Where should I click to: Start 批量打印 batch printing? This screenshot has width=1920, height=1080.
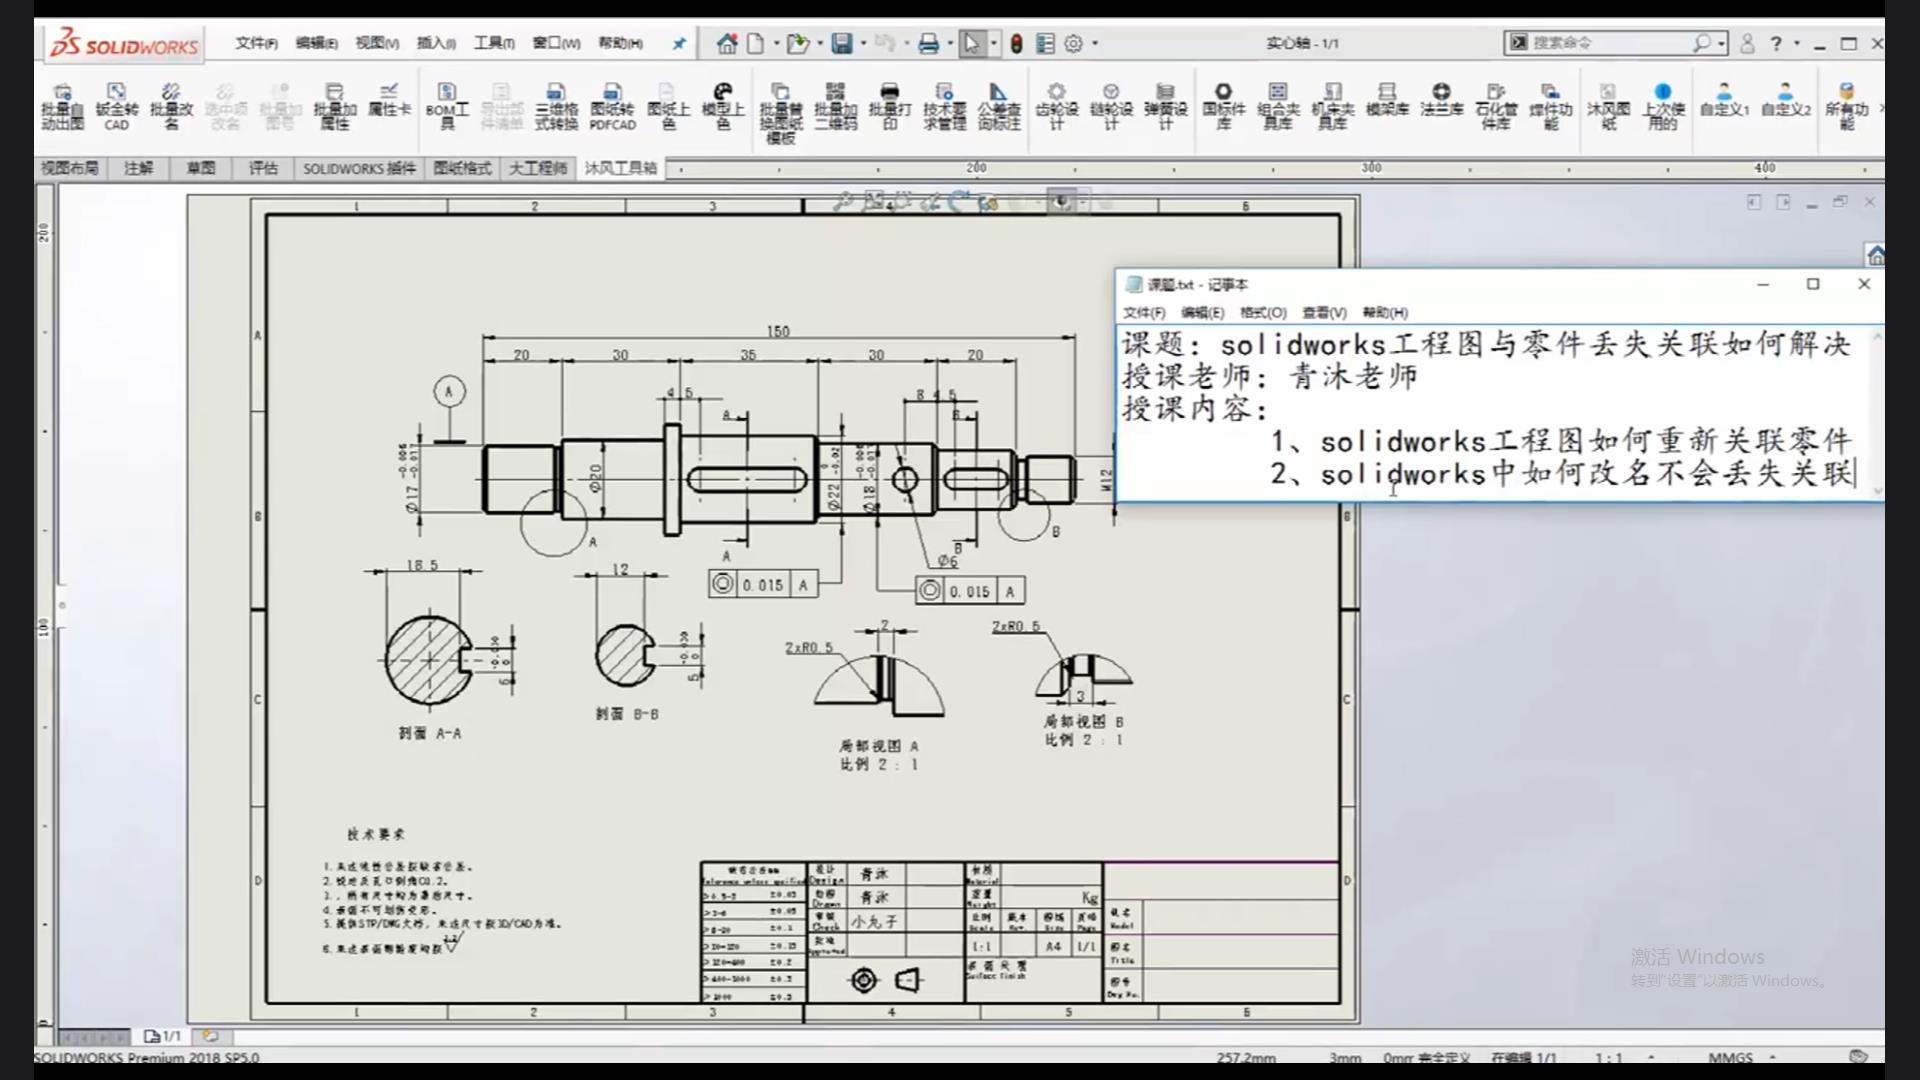889,107
